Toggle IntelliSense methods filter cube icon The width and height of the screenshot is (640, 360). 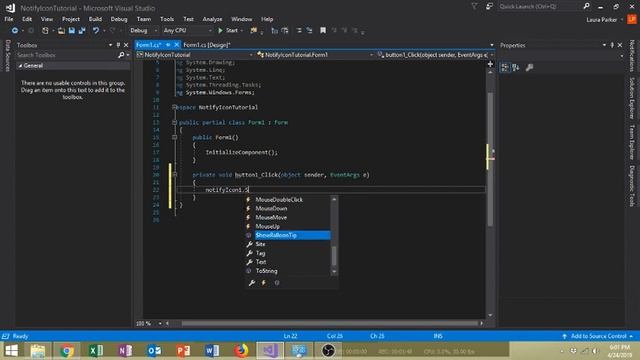click(x=277, y=283)
